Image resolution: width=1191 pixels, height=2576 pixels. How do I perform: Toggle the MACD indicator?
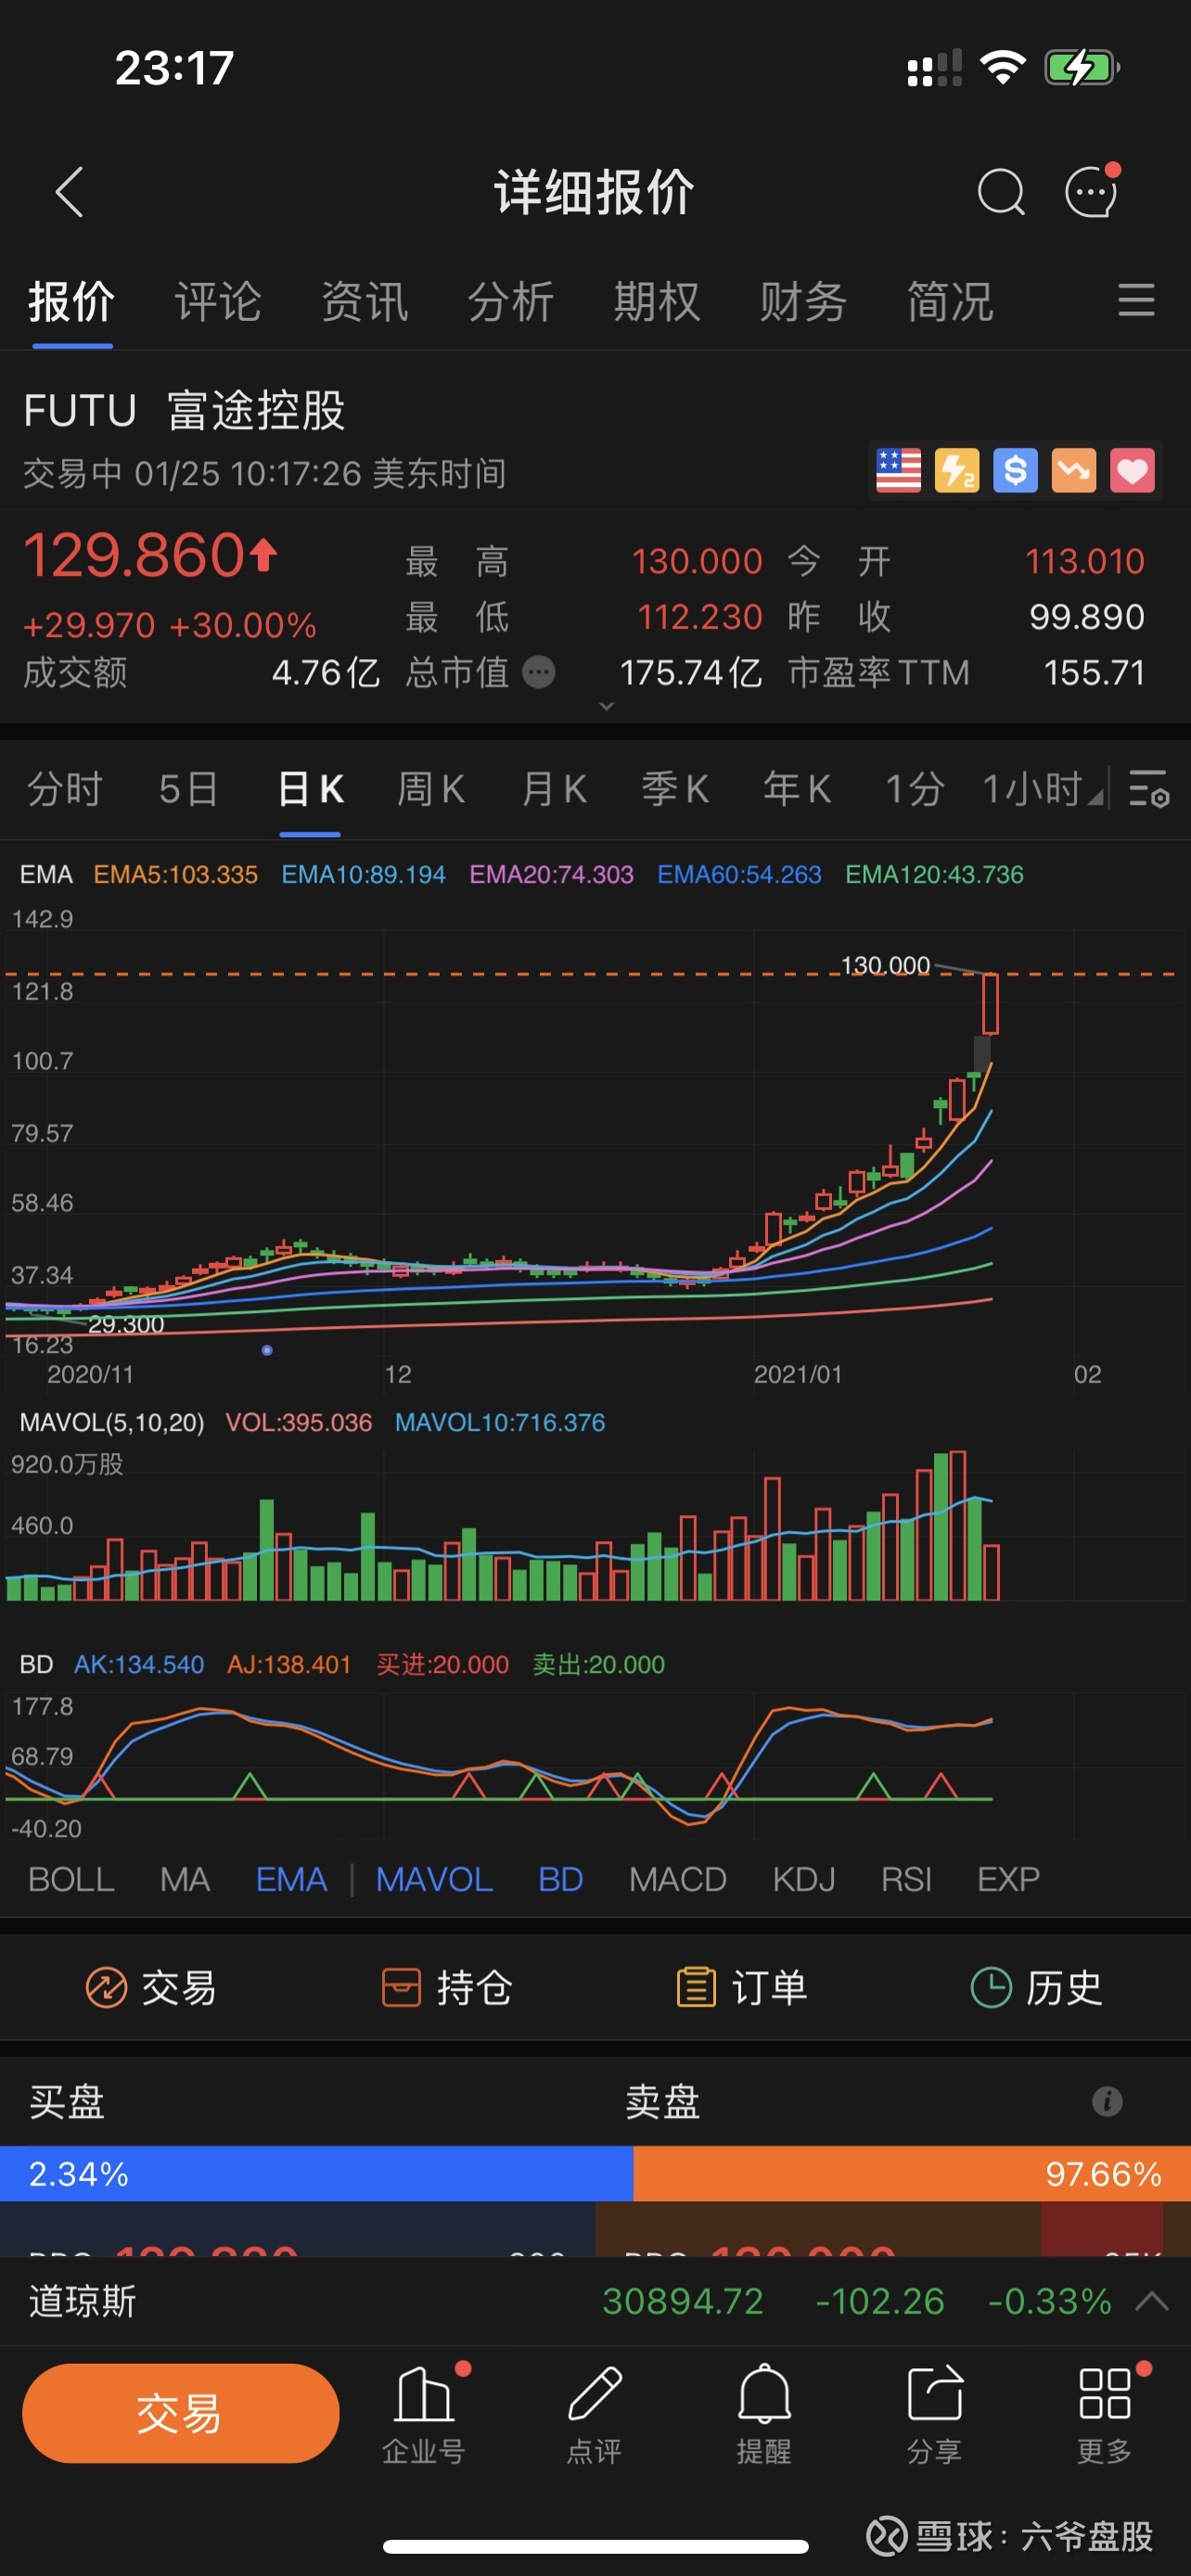(x=677, y=1879)
